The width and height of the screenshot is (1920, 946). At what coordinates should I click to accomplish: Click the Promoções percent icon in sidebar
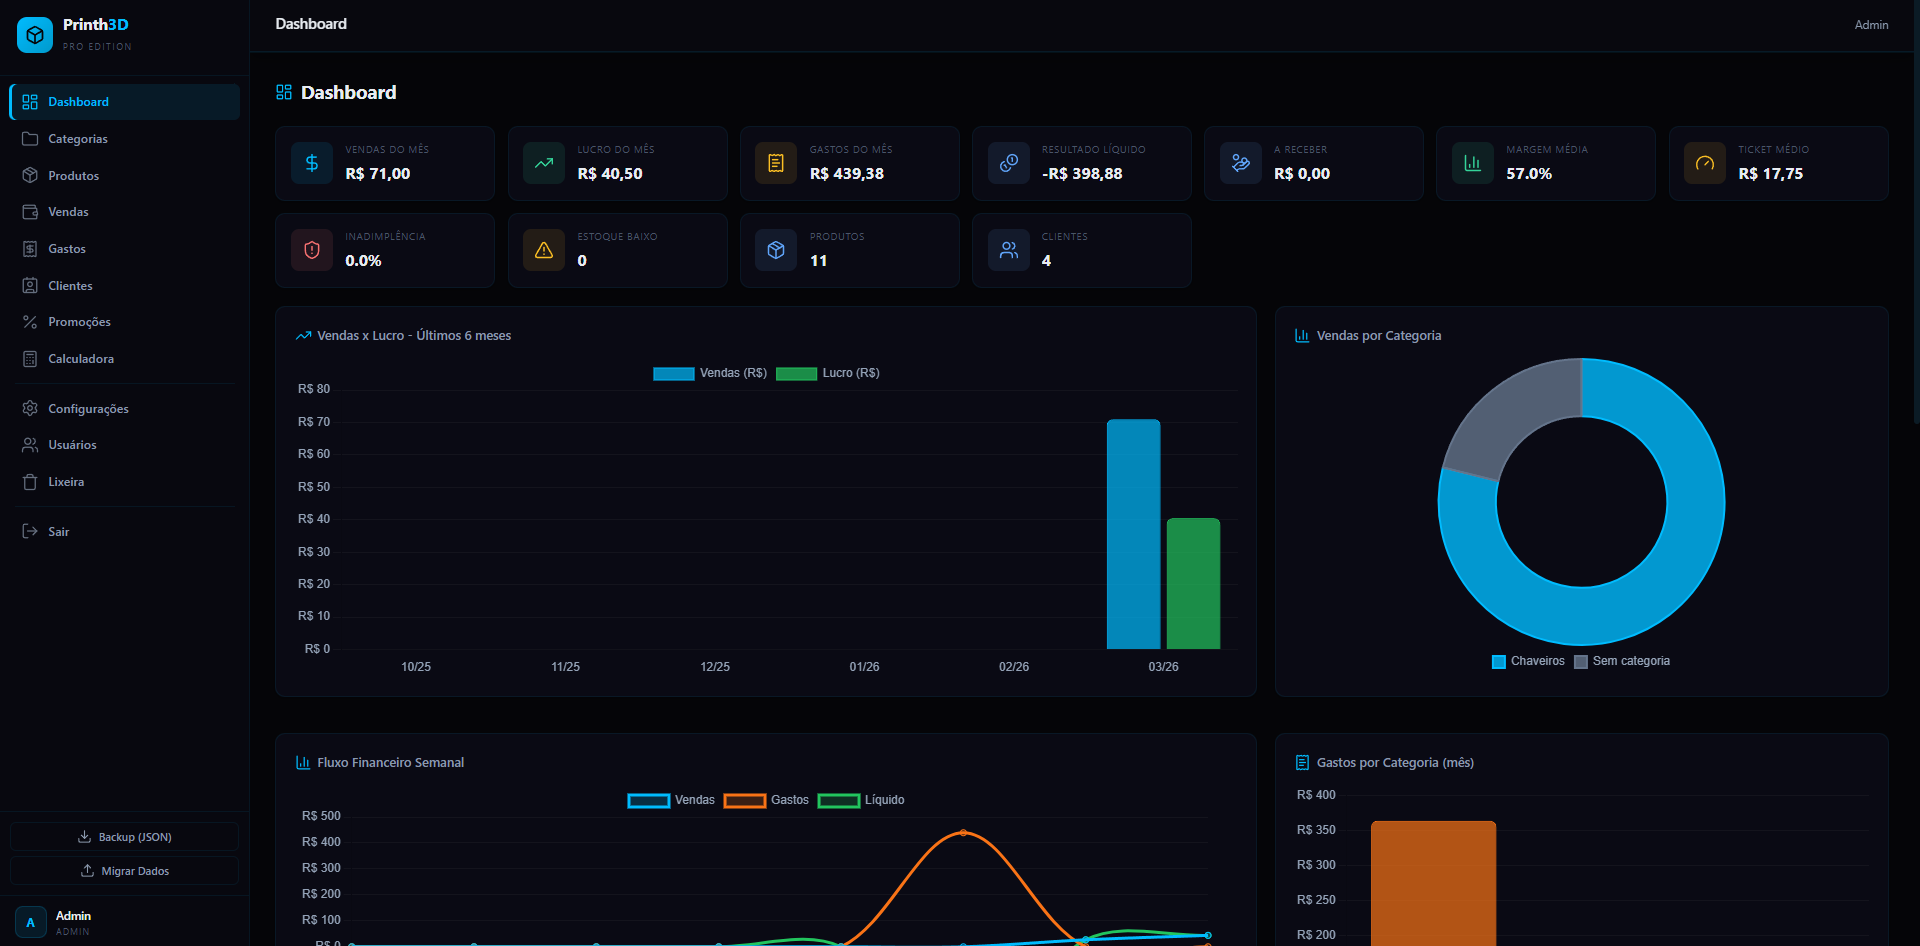(30, 322)
